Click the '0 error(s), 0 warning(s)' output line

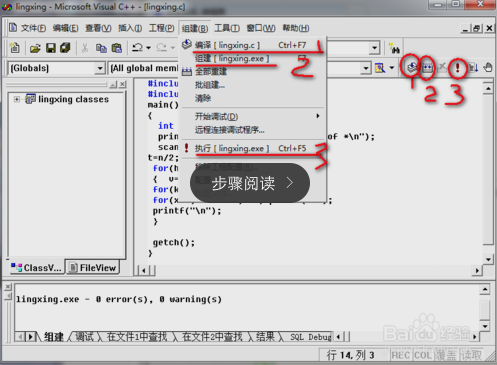[x=119, y=299]
